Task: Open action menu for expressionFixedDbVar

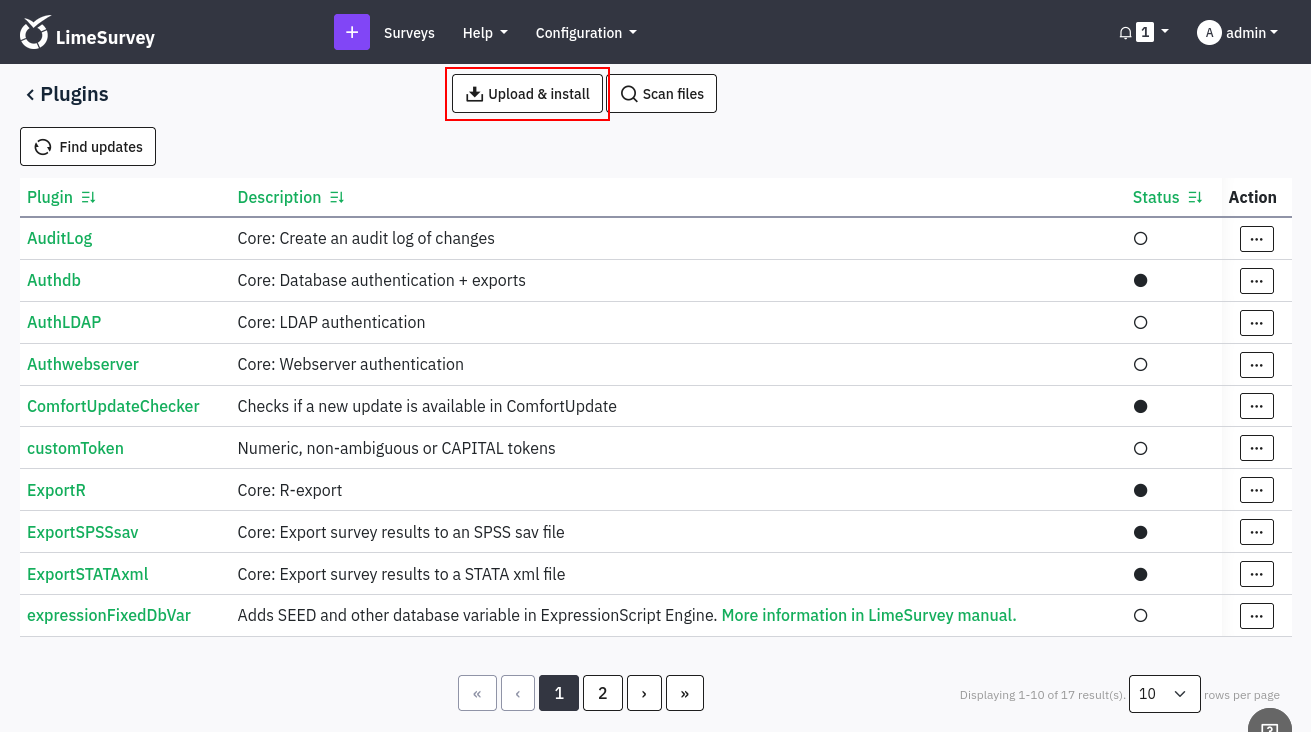Action: [1257, 616]
